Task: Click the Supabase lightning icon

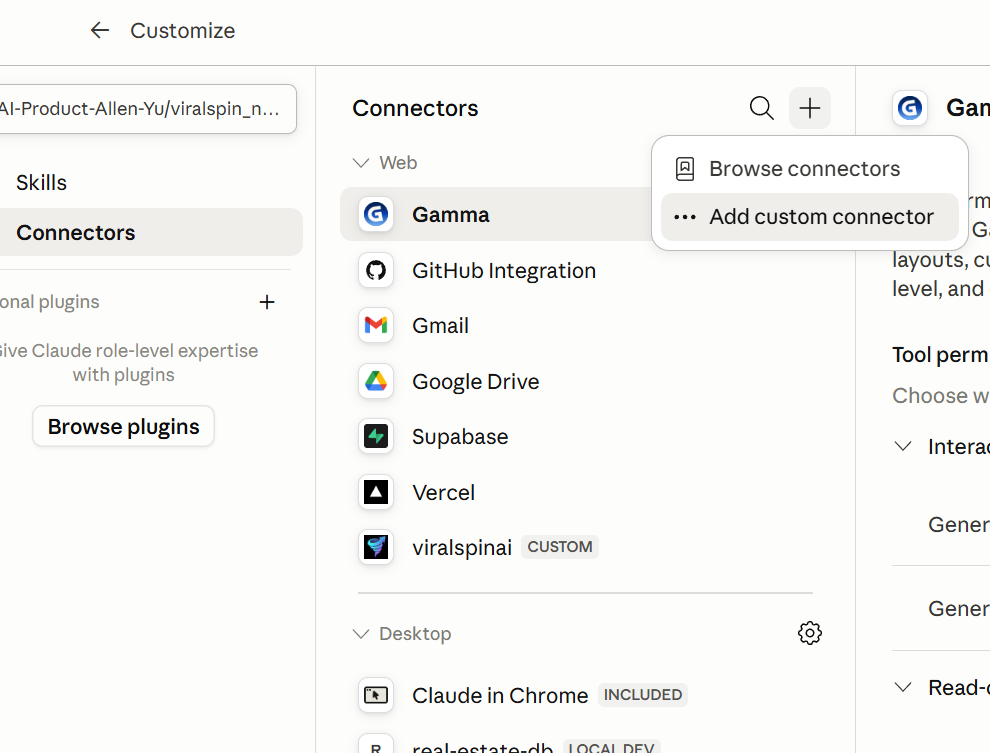Action: point(376,437)
